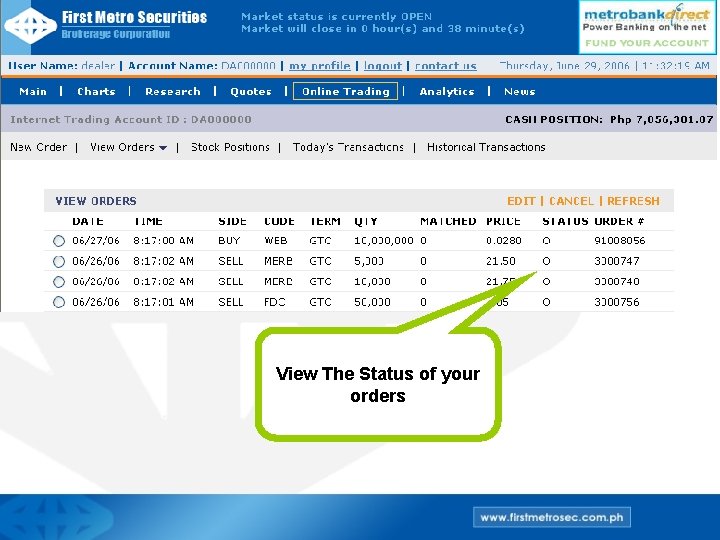Select the radio for MERB 10,000 sell order

[x=59, y=281]
